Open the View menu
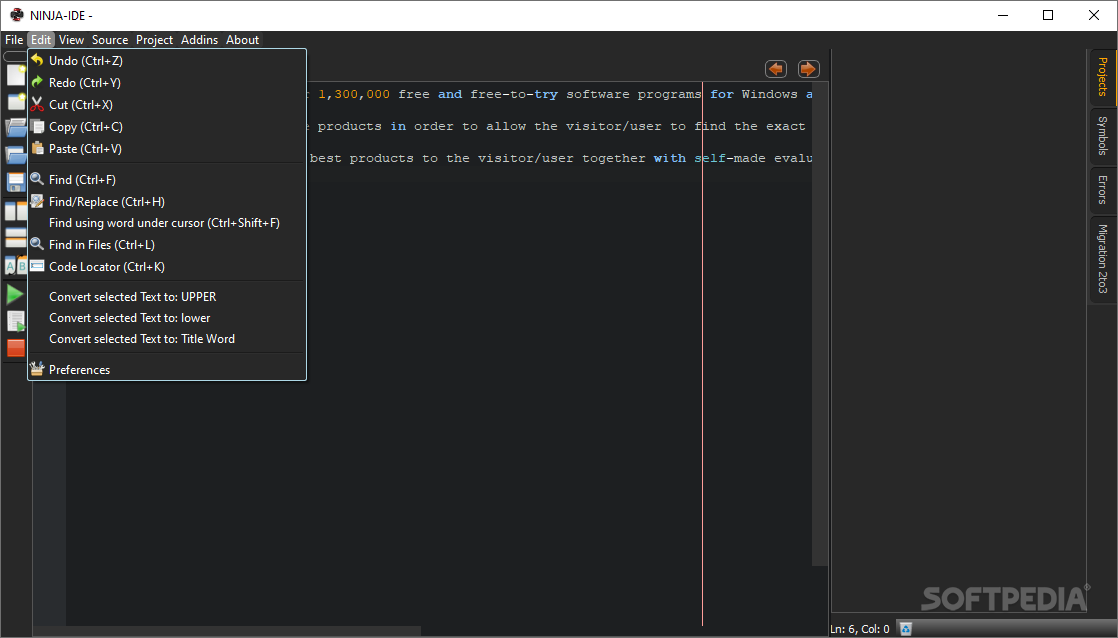This screenshot has height=638, width=1118. (71, 40)
